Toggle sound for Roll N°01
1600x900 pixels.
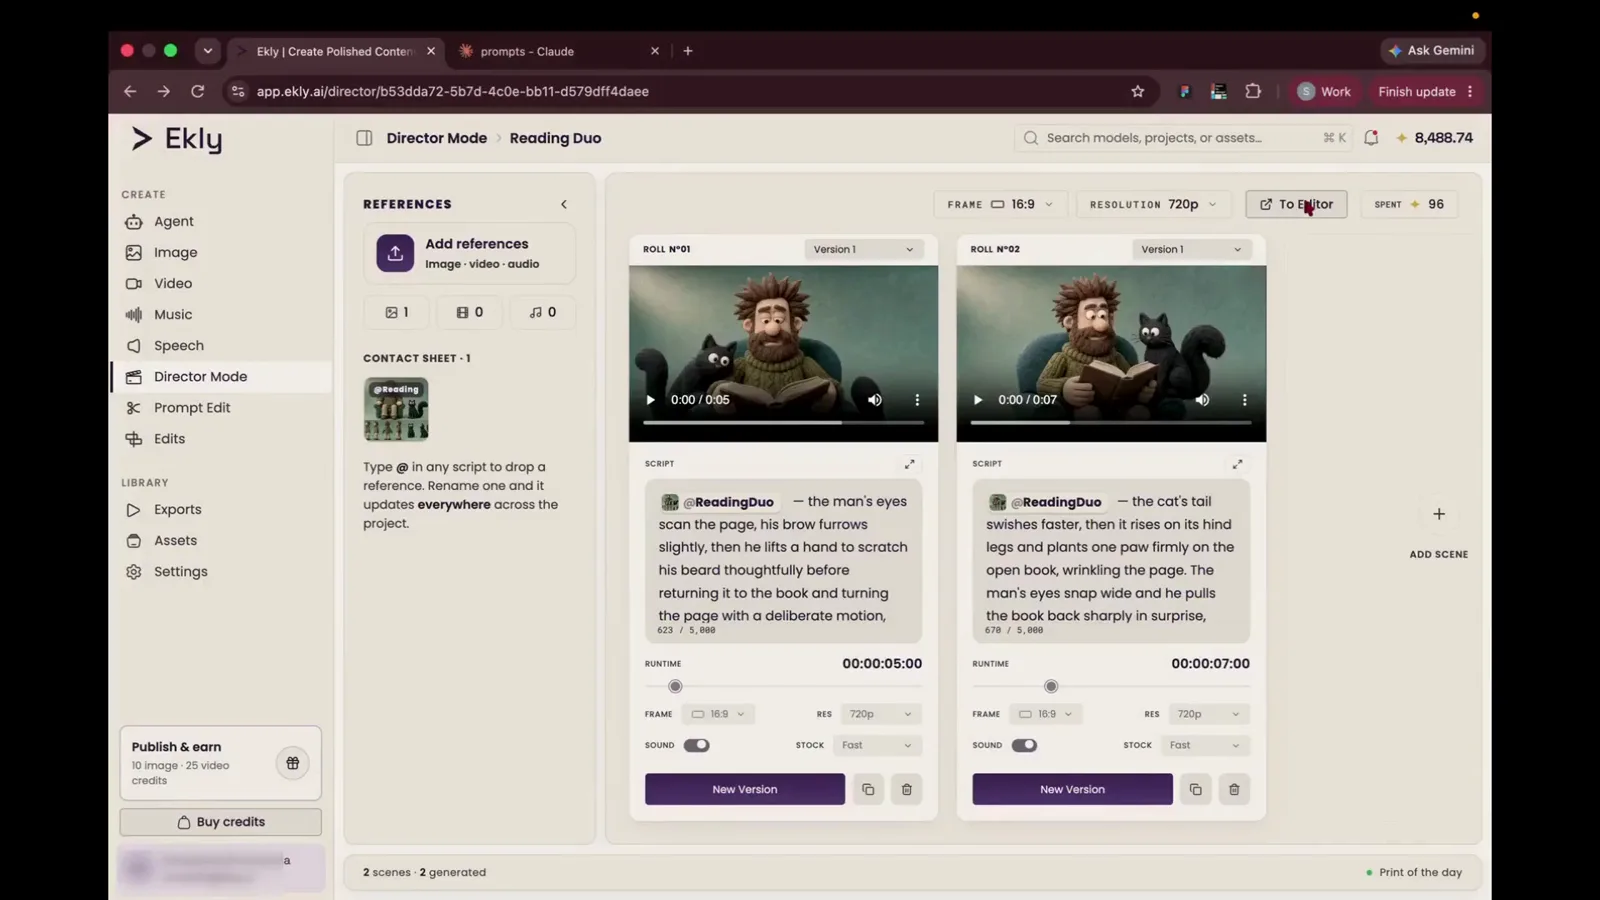[697, 745]
